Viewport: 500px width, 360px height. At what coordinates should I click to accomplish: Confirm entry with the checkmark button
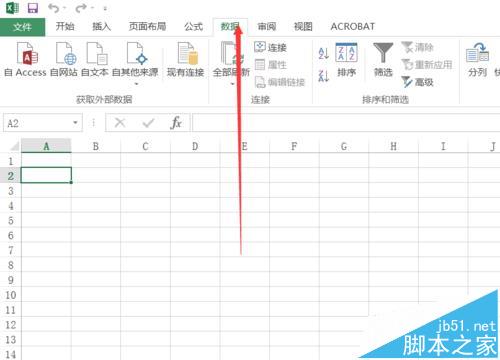(x=148, y=123)
